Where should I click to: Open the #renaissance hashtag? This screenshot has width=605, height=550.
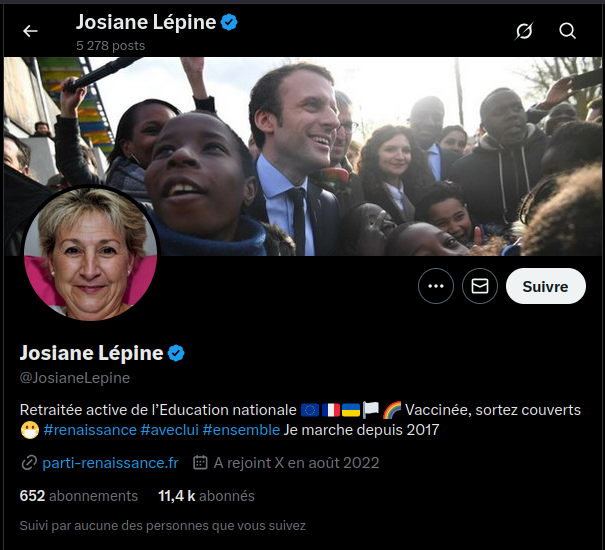pos(90,430)
